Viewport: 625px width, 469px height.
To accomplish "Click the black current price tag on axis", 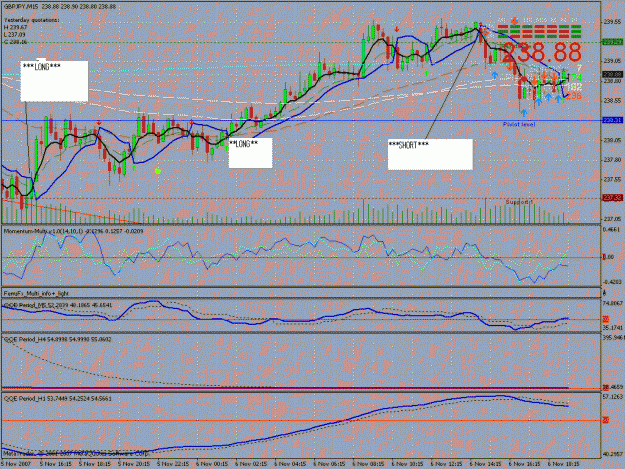I will pyautogui.click(x=612, y=75).
